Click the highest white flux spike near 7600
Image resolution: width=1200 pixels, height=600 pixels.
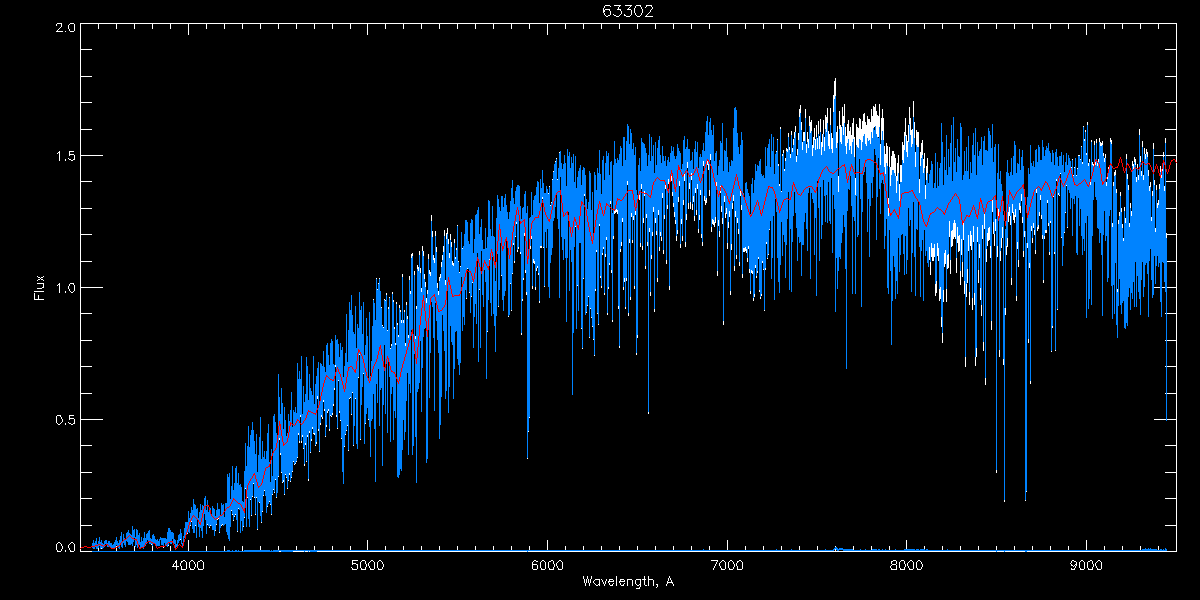[834, 82]
